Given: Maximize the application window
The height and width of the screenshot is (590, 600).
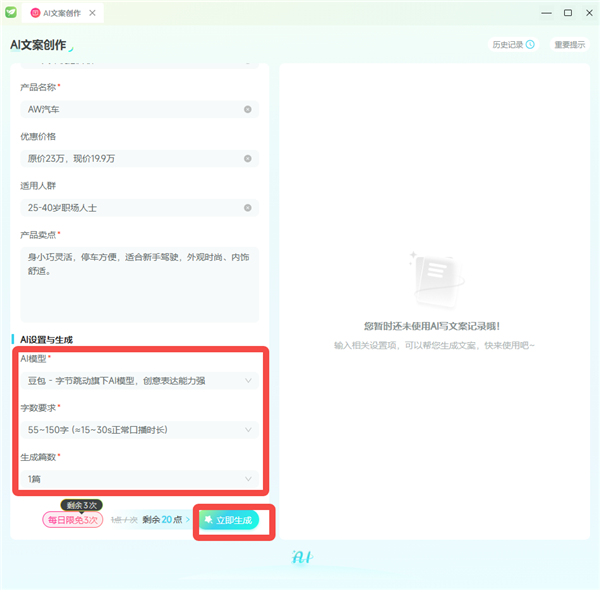Looking at the screenshot, I should click(x=567, y=13).
